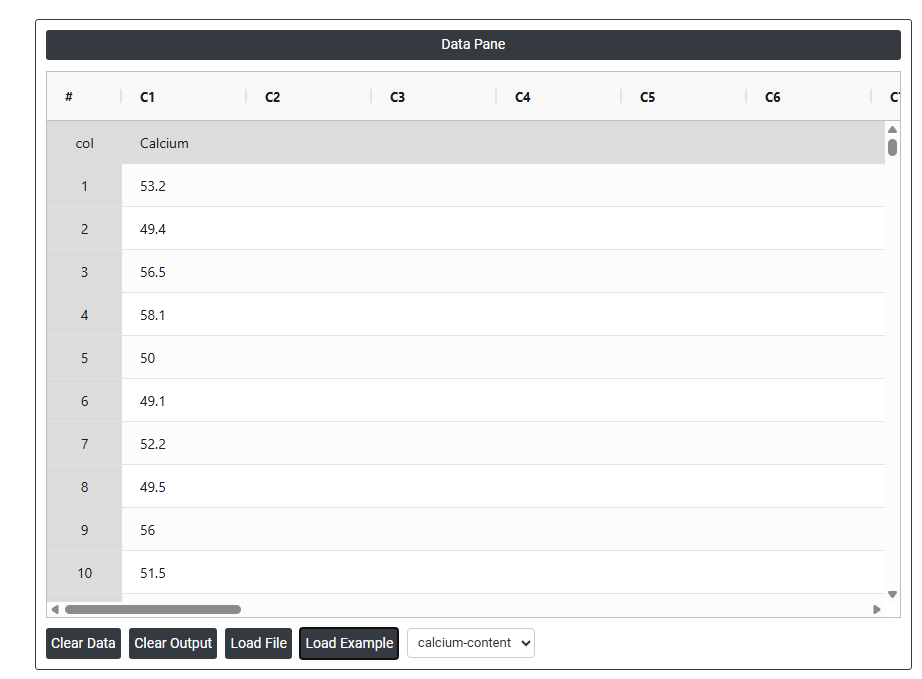Click the right arrow of horizontal scrollbar
This screenshot has height=679, width=922.
coord(877,609)
